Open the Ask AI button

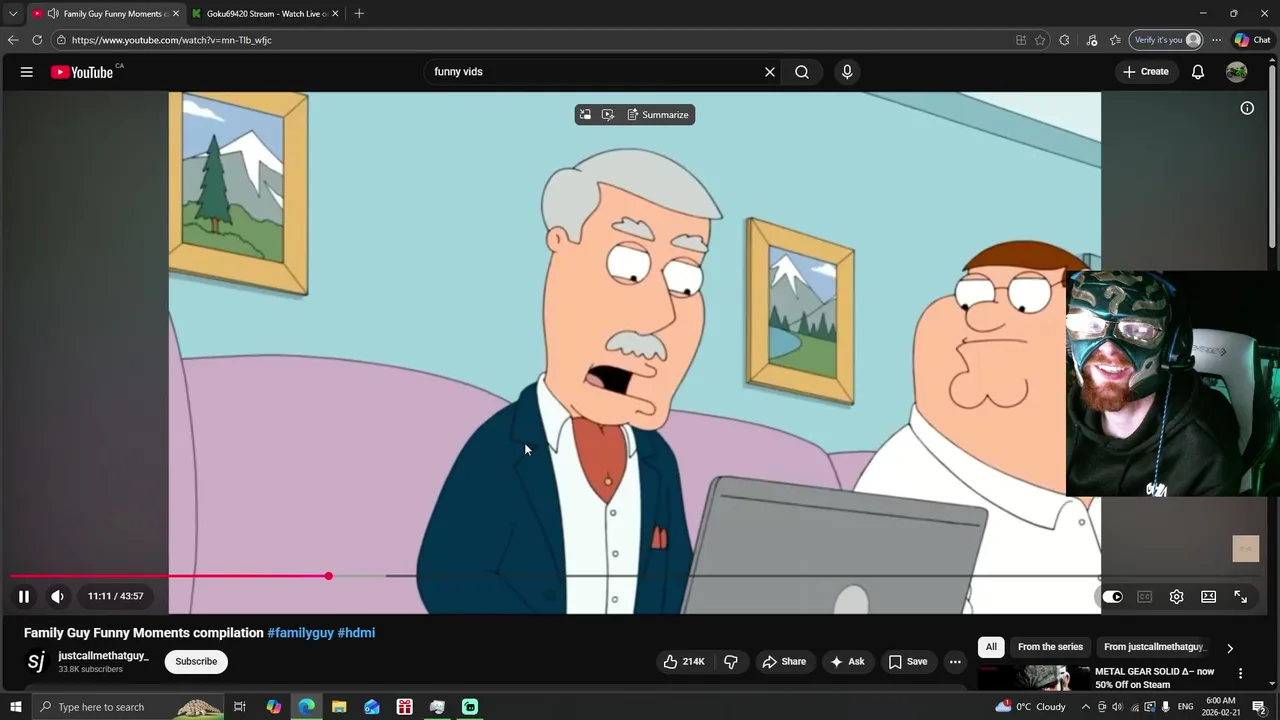tap(847, 662)
